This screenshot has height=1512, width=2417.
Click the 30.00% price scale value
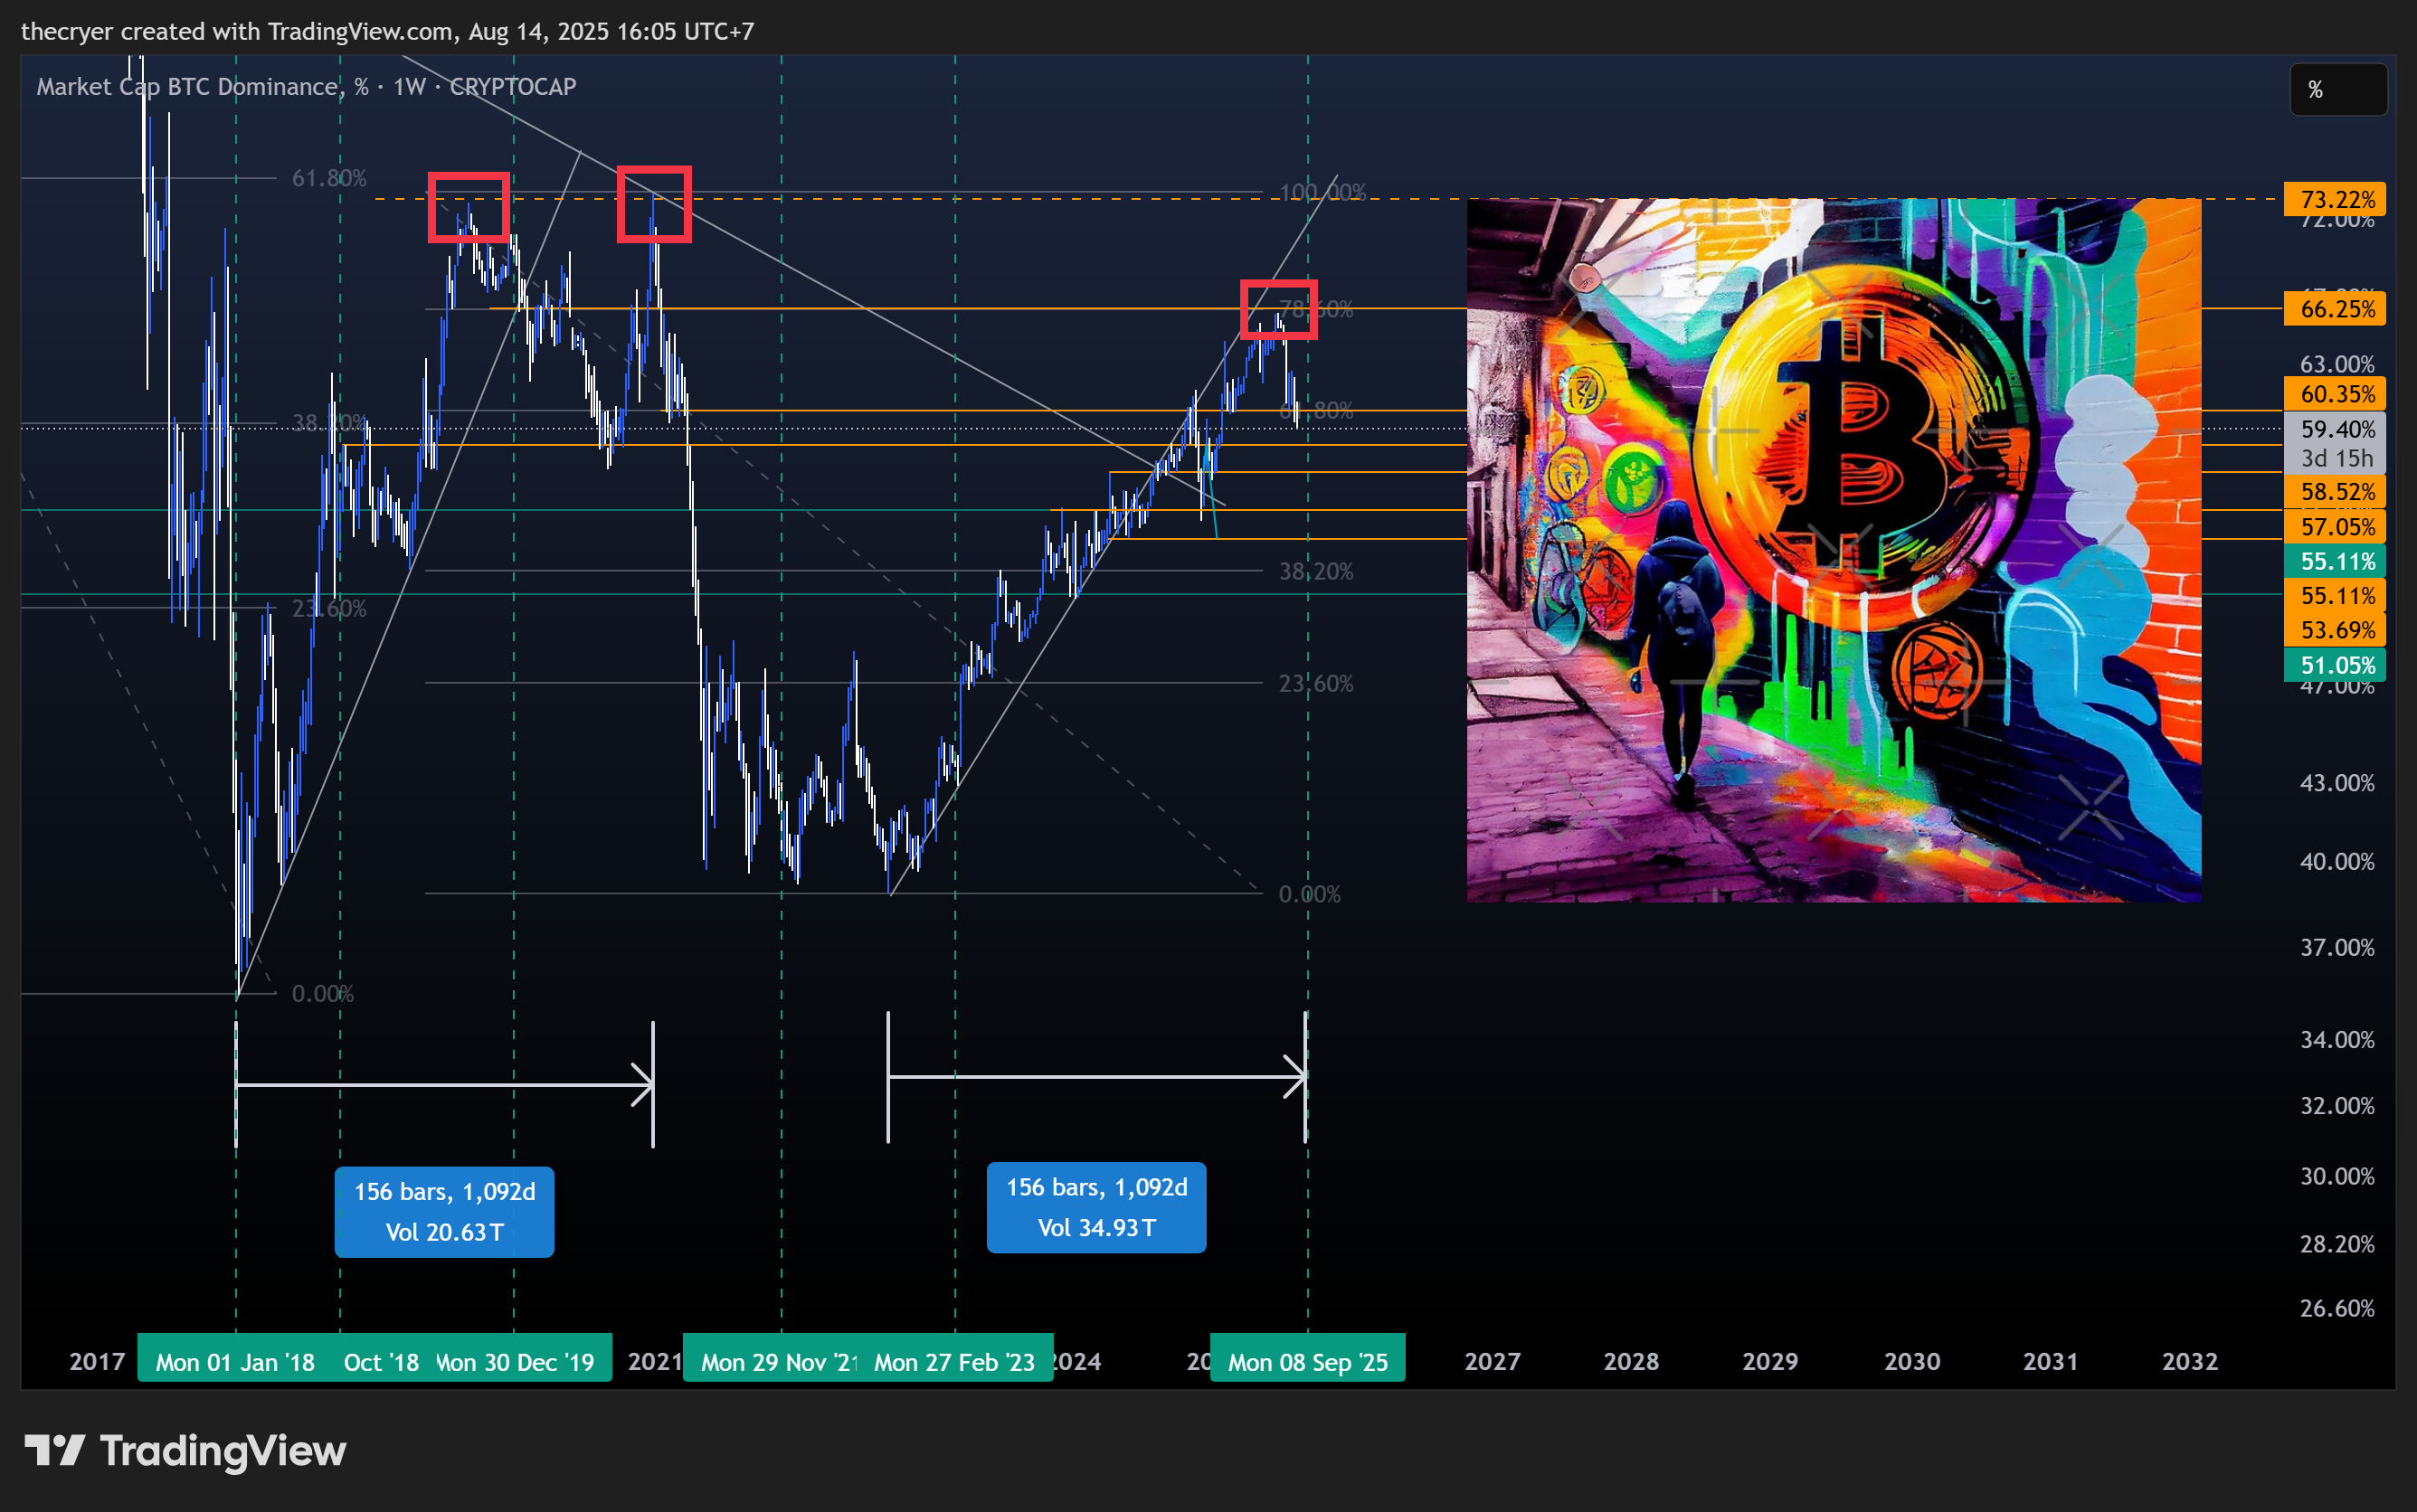click(2337, 1176)
